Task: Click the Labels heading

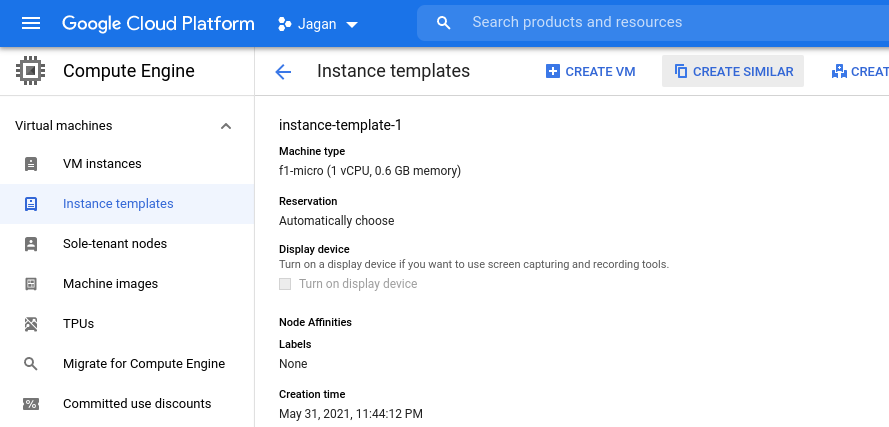Action: tap(295, 344)
